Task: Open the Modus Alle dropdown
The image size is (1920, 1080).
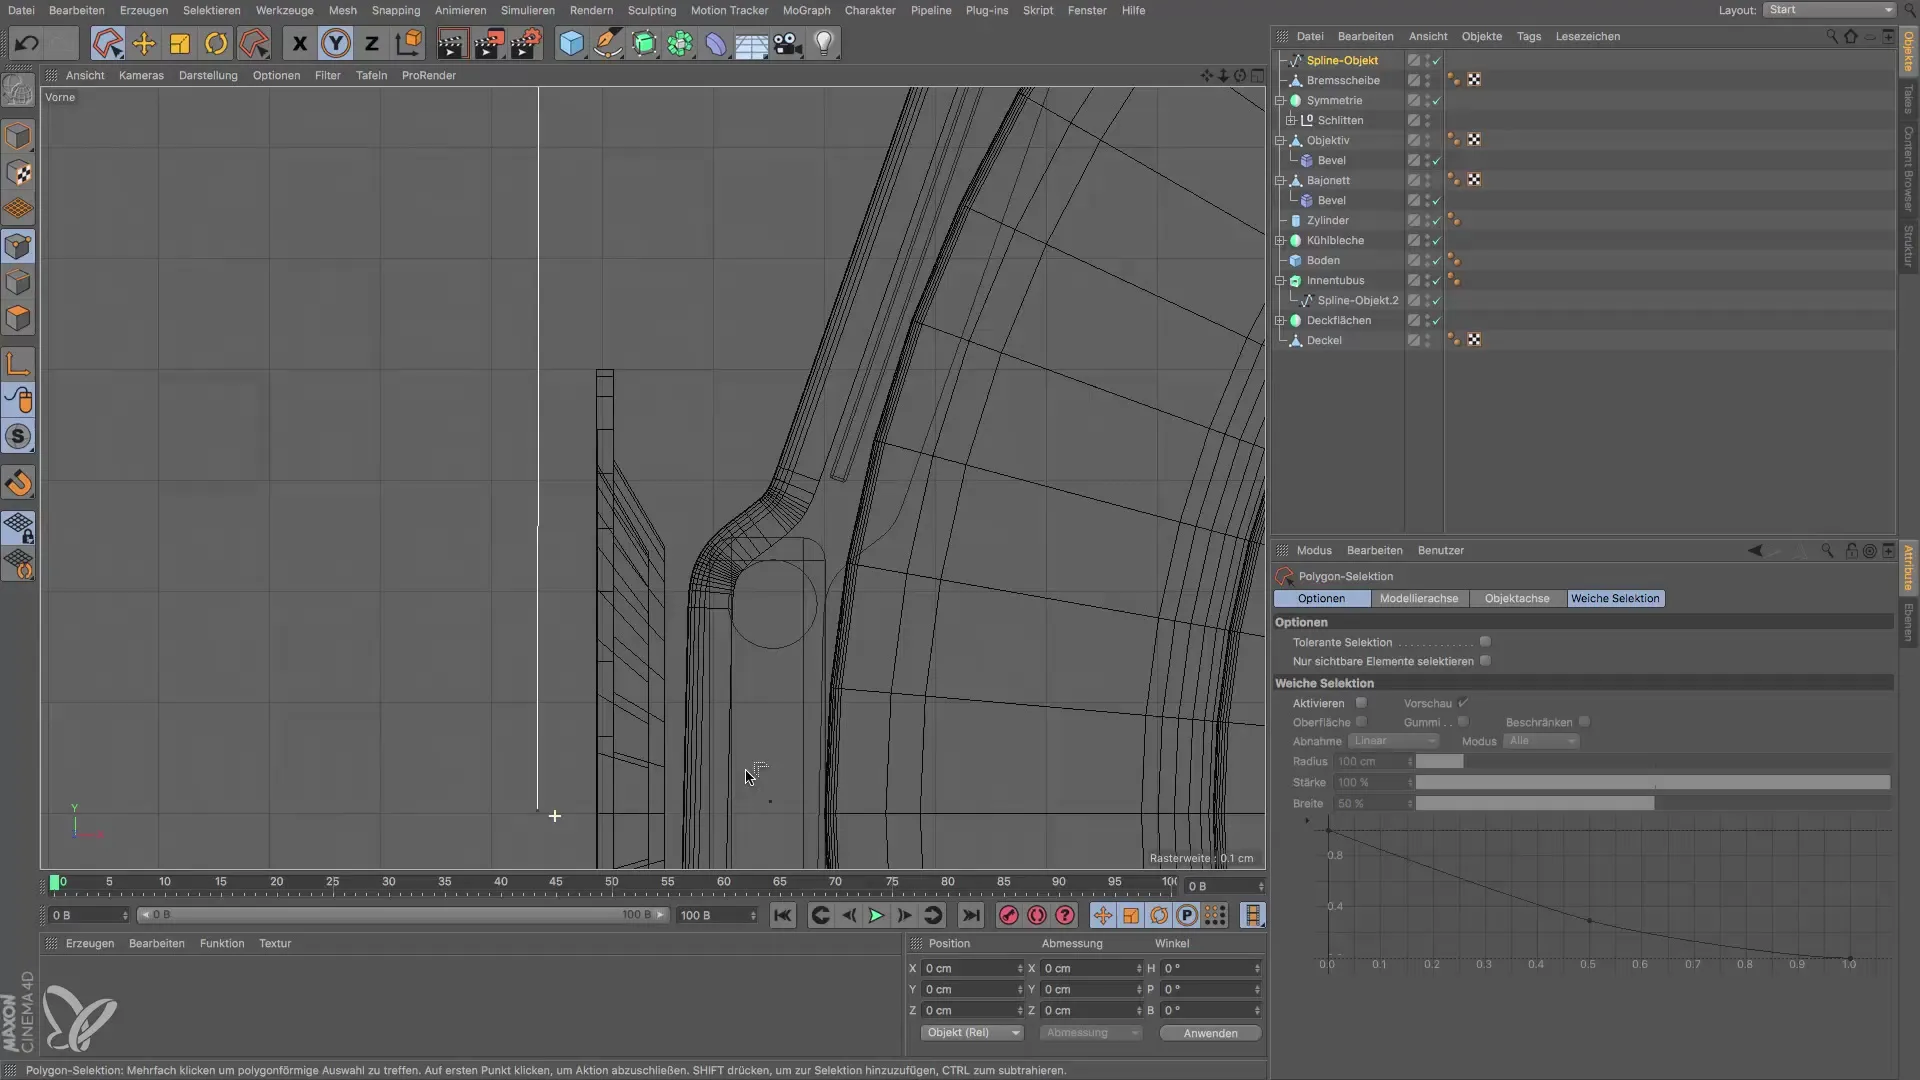Action: (1541, 741)
